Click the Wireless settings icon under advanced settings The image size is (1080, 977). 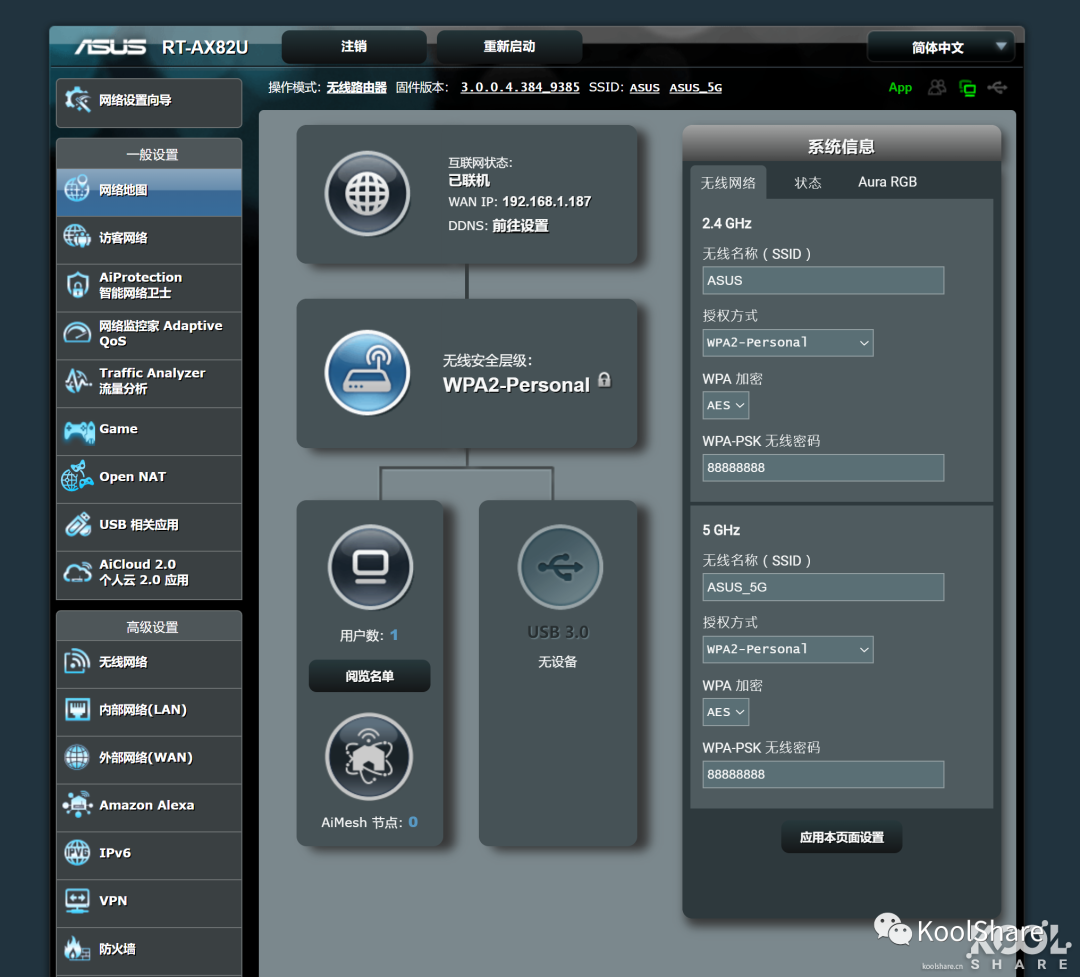click(77, 661)
